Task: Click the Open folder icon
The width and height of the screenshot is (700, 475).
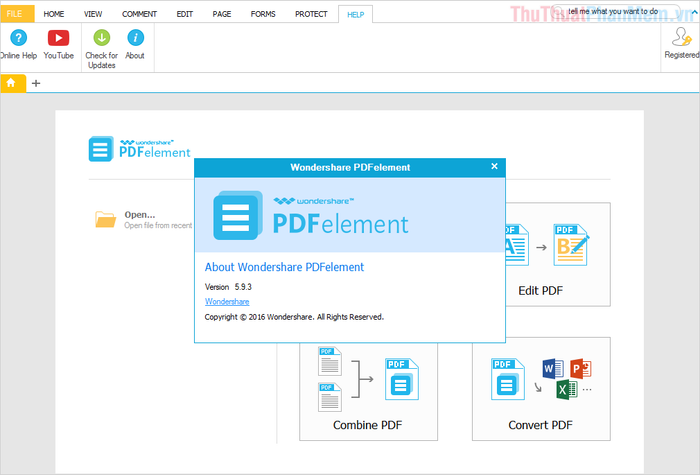Action: tap(105, 219)
